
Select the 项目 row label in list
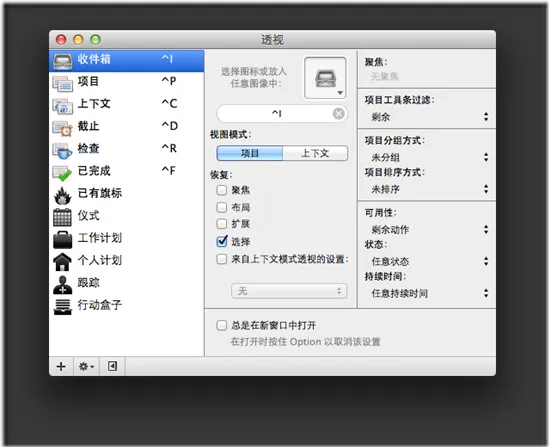(88, 82)
